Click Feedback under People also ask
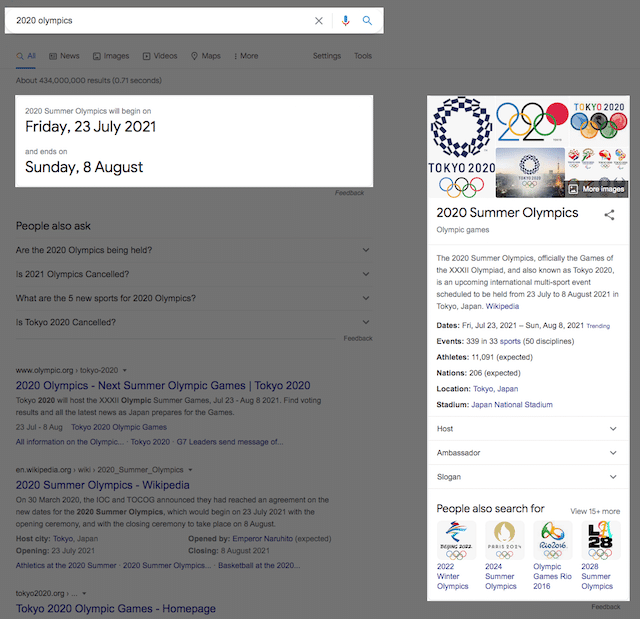This screenshot has width=640, height=619. click(x=358, y=338)
